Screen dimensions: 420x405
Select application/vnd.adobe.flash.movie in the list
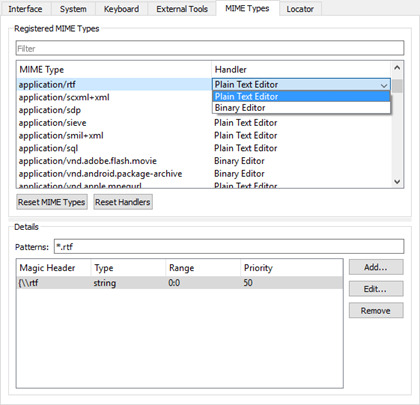coord(204,161)
